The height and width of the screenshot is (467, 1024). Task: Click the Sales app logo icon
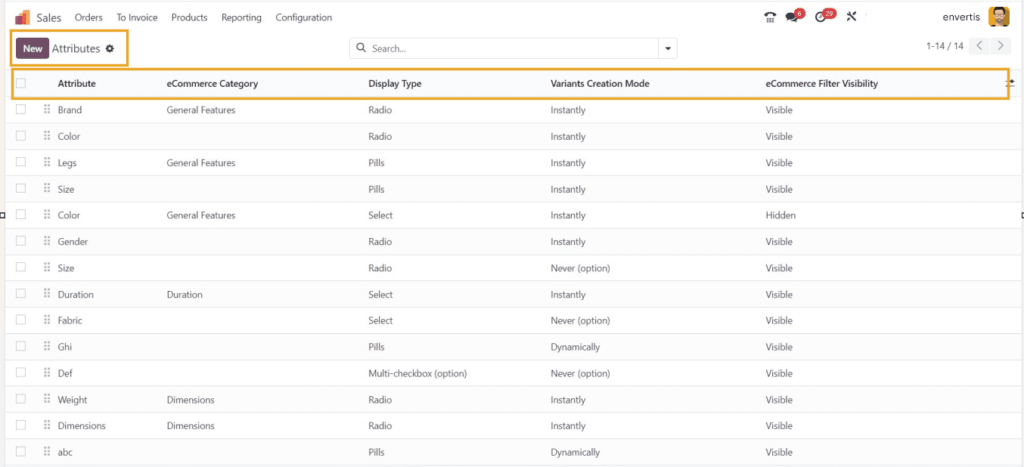click(x=22, y=17)
